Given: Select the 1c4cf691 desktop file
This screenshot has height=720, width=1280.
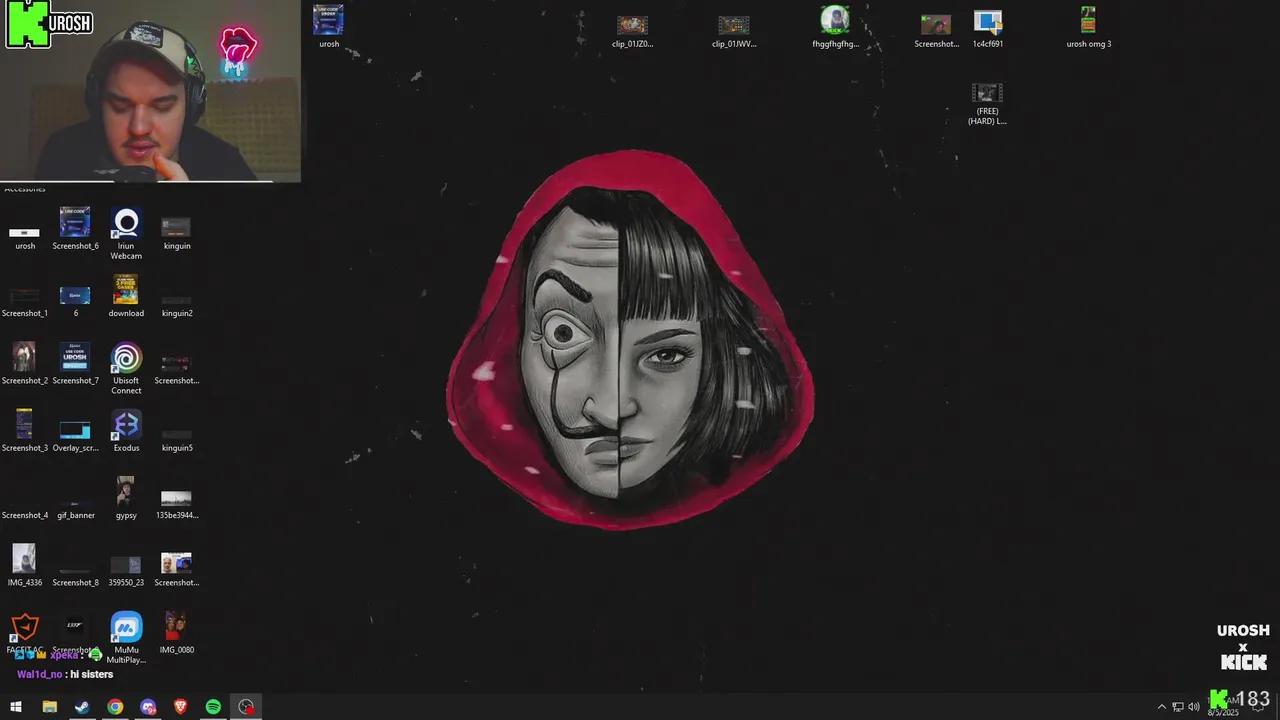Looking at the screenshot, I should click(x=988, y=29).
